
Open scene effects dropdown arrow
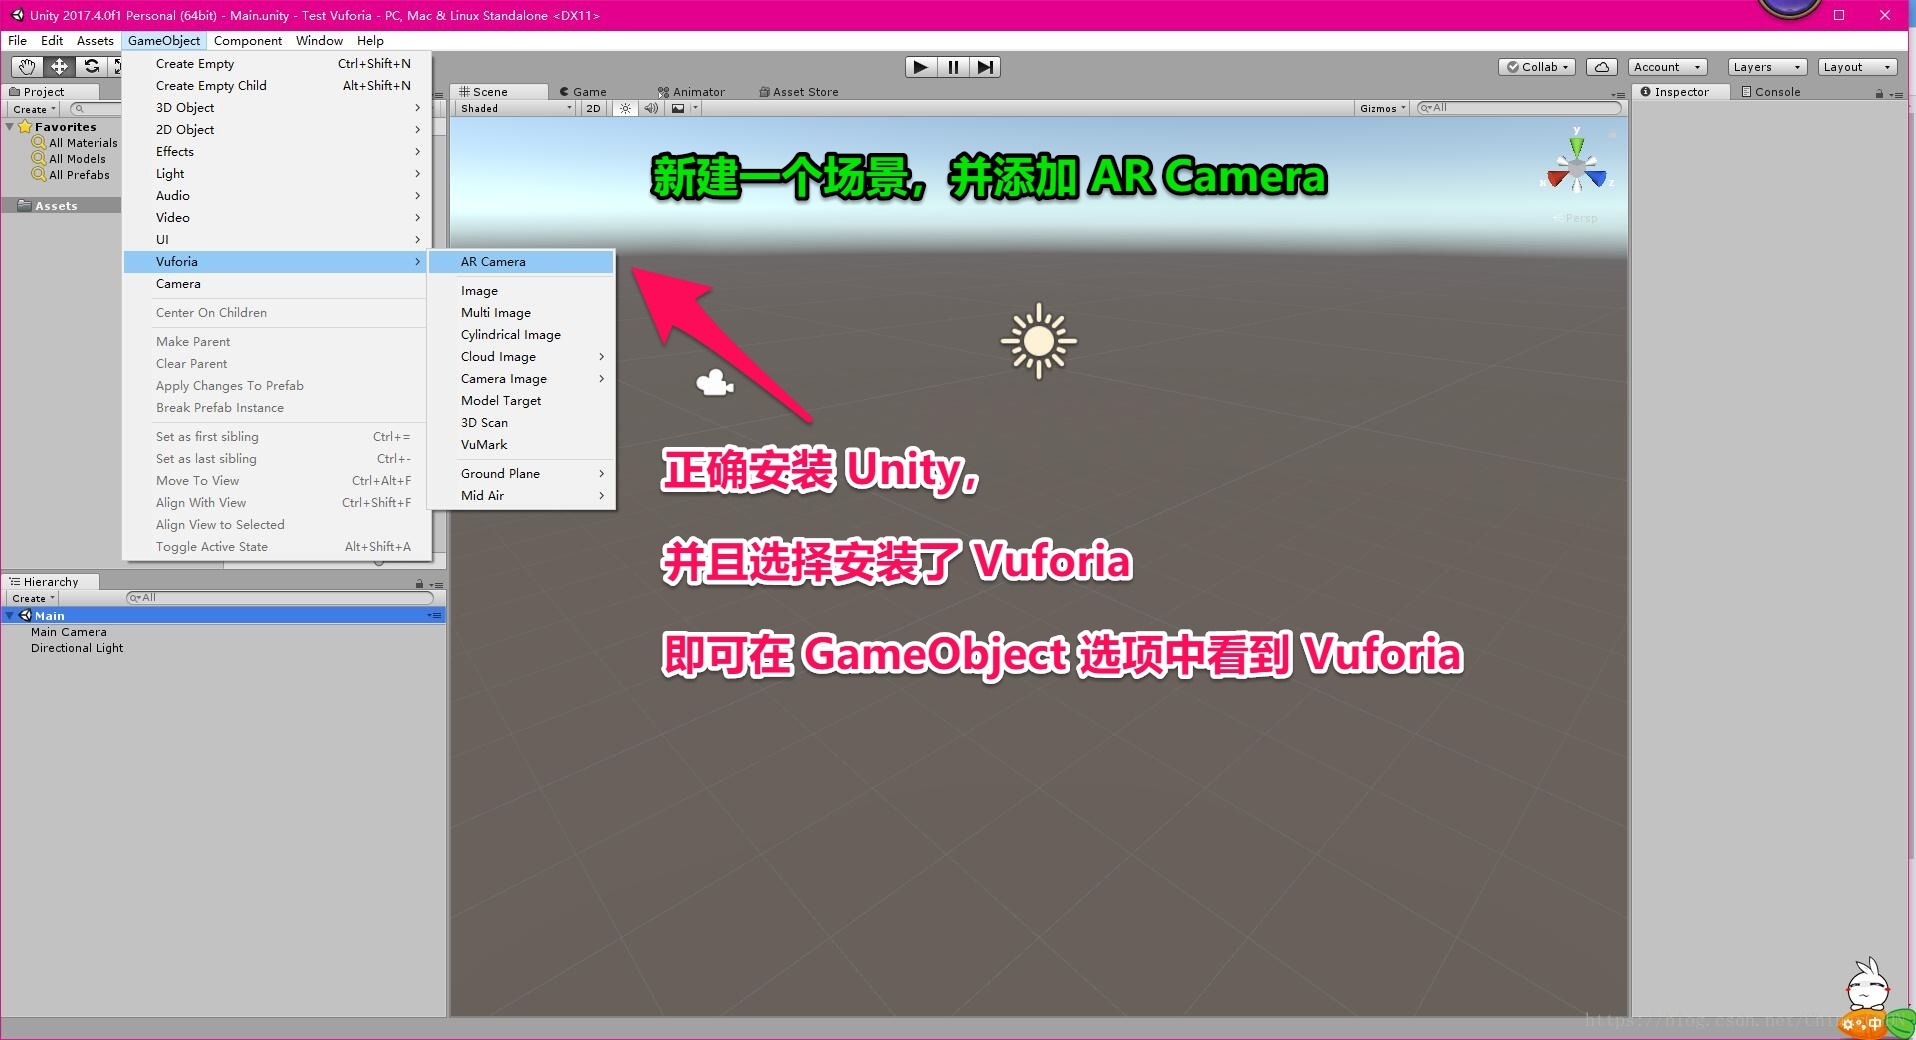coord(695,108)
